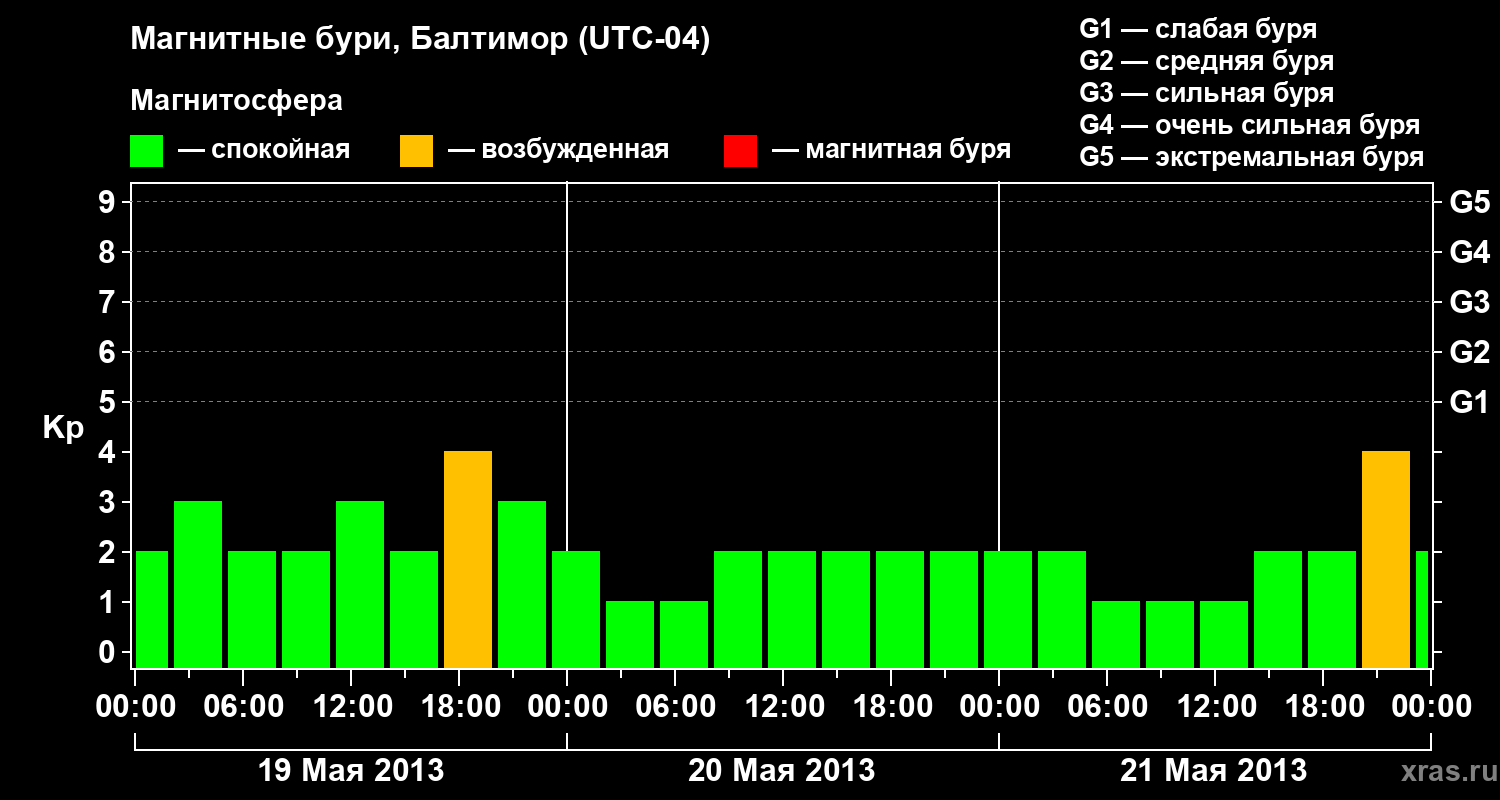Click the '— возбужденная' legend label
Image resolution: width=1500 pixels, height=800 pixels.
coord(558,150)
